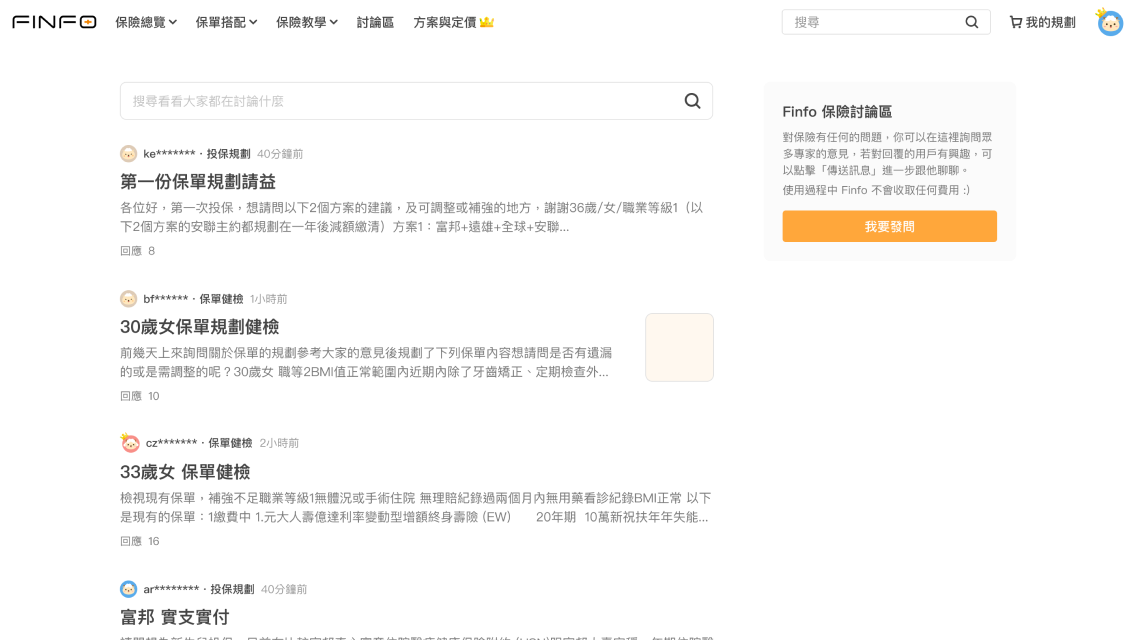Click the FINFO logo
The image size is (1136, 640).
54,22
